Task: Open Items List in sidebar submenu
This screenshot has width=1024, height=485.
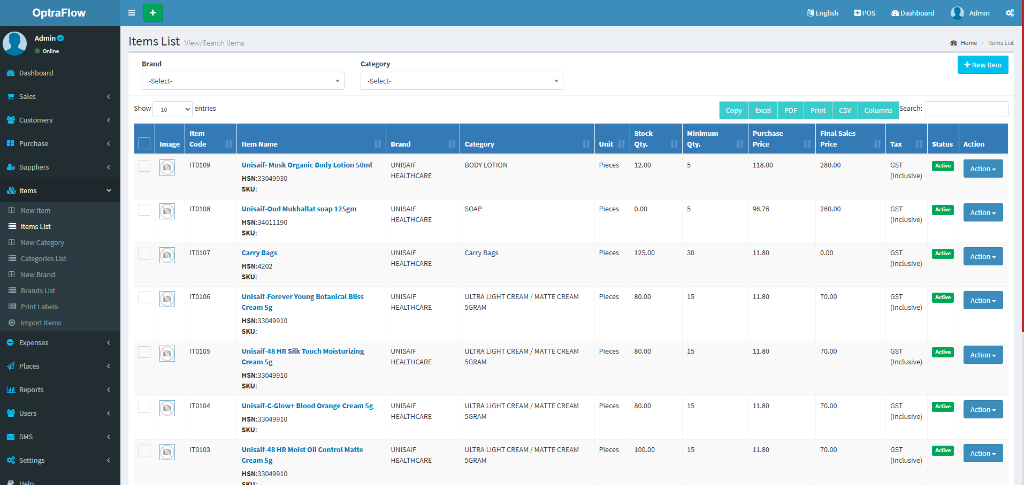Action: point(60,227)
